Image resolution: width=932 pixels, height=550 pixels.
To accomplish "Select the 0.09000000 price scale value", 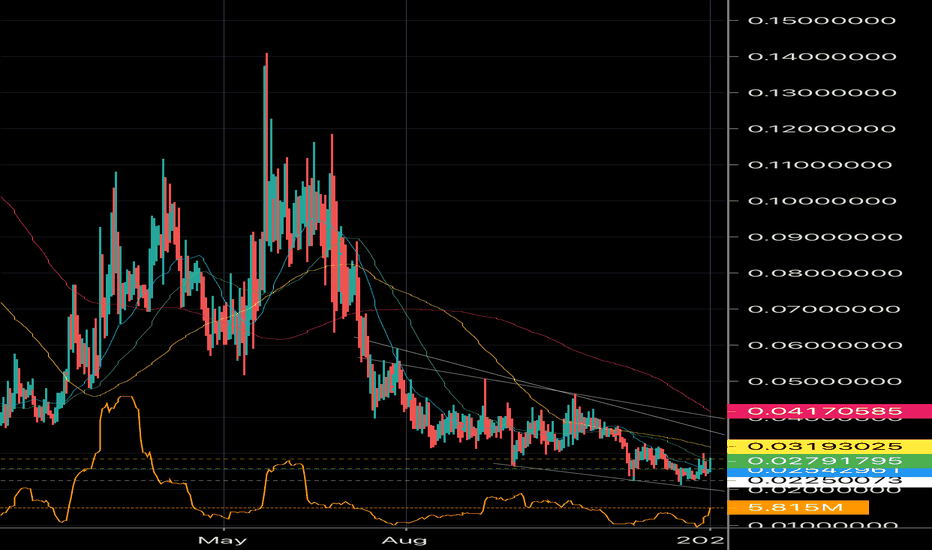I will pos(825,237).
